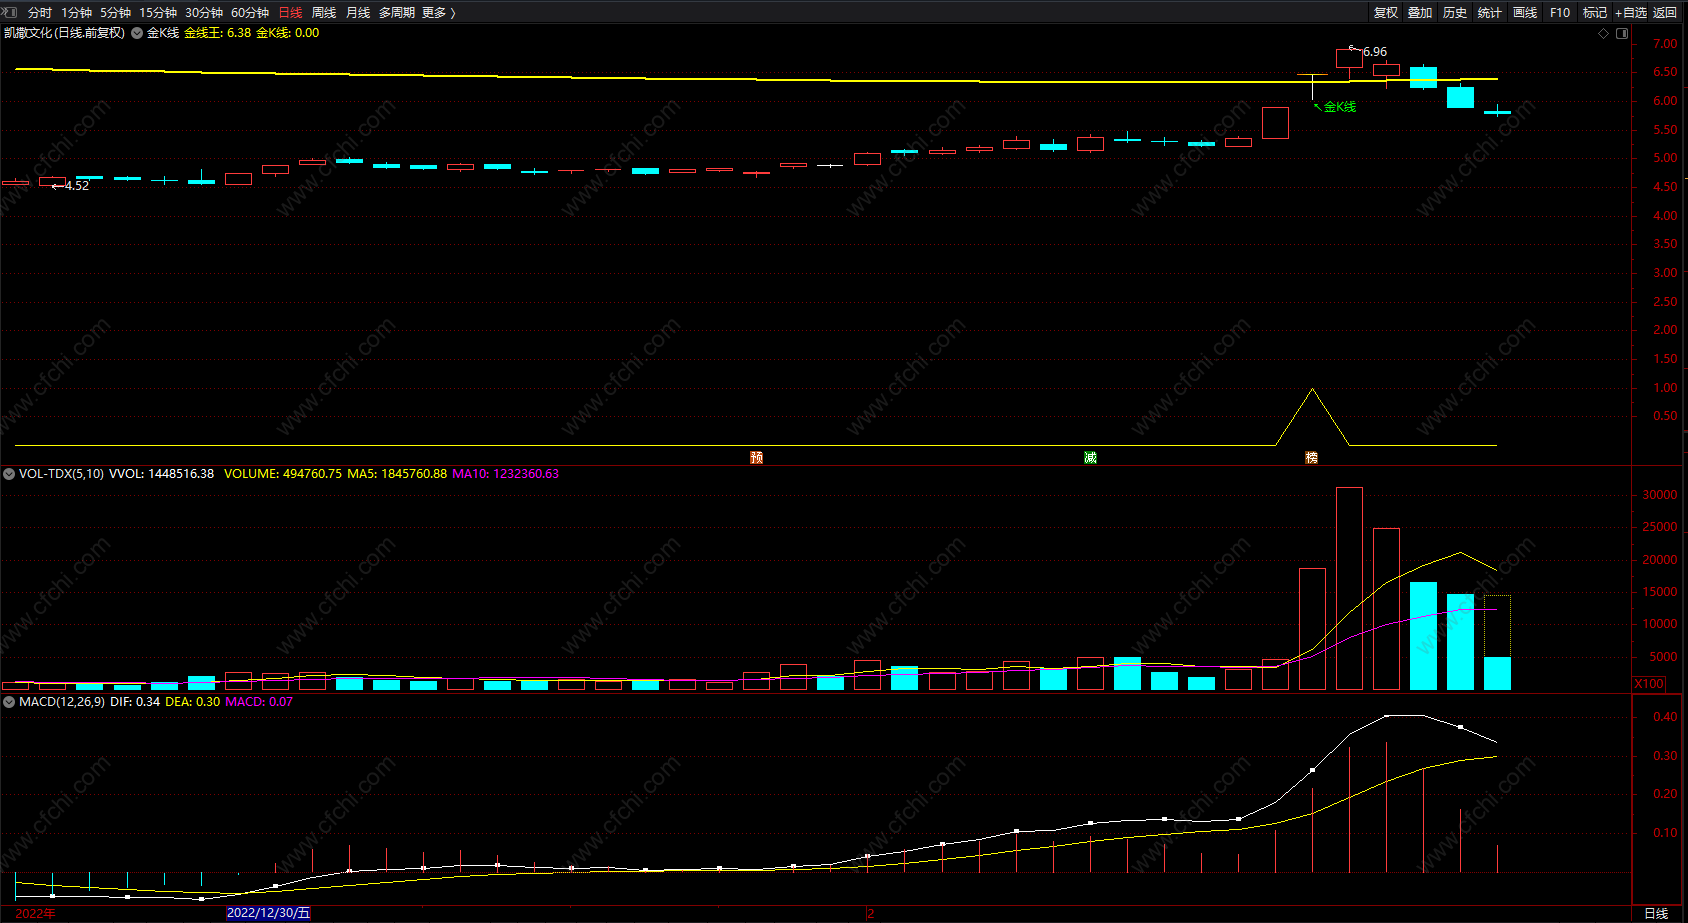Image resolution: width=1688 pixels, height=923 pixels.
Task: Click the MACD(12,26,9) indicator name
Action: pyautogui.click(x=62, y=702)
